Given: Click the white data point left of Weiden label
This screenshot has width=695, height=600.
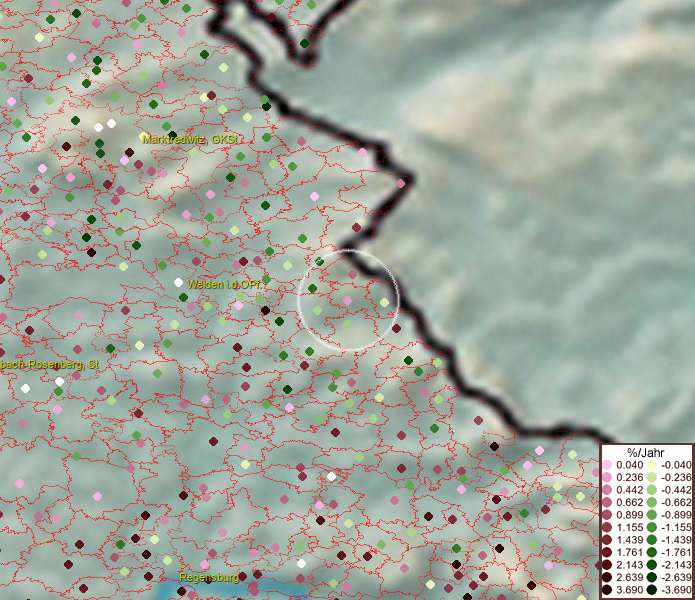Looking at the screenshot, I should click(x=178, y=282).
